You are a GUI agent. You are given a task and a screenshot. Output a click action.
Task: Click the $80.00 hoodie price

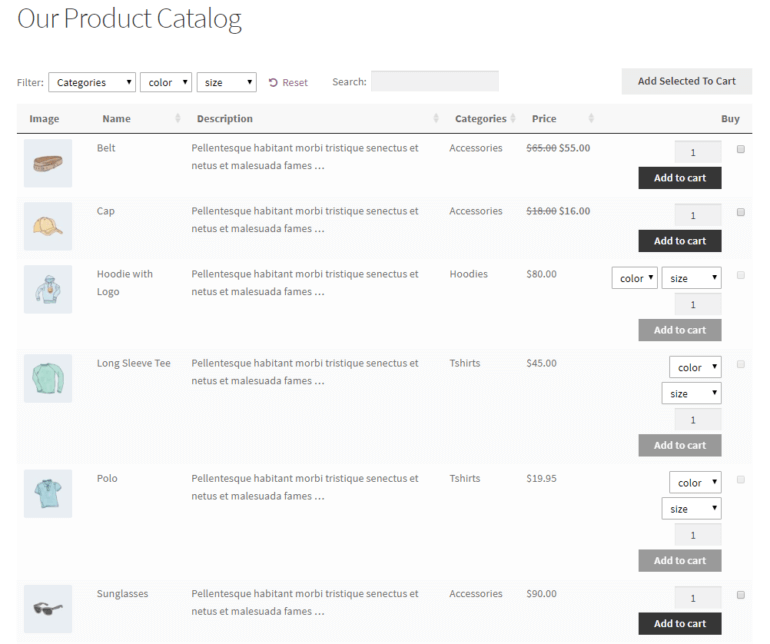542,274
